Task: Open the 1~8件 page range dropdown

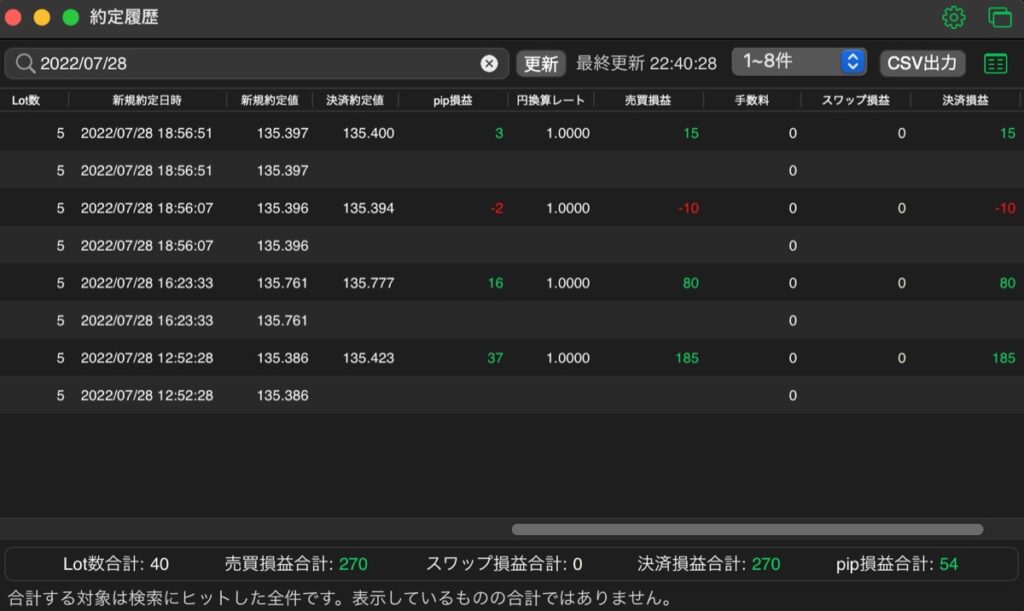Action: point(799,61)
